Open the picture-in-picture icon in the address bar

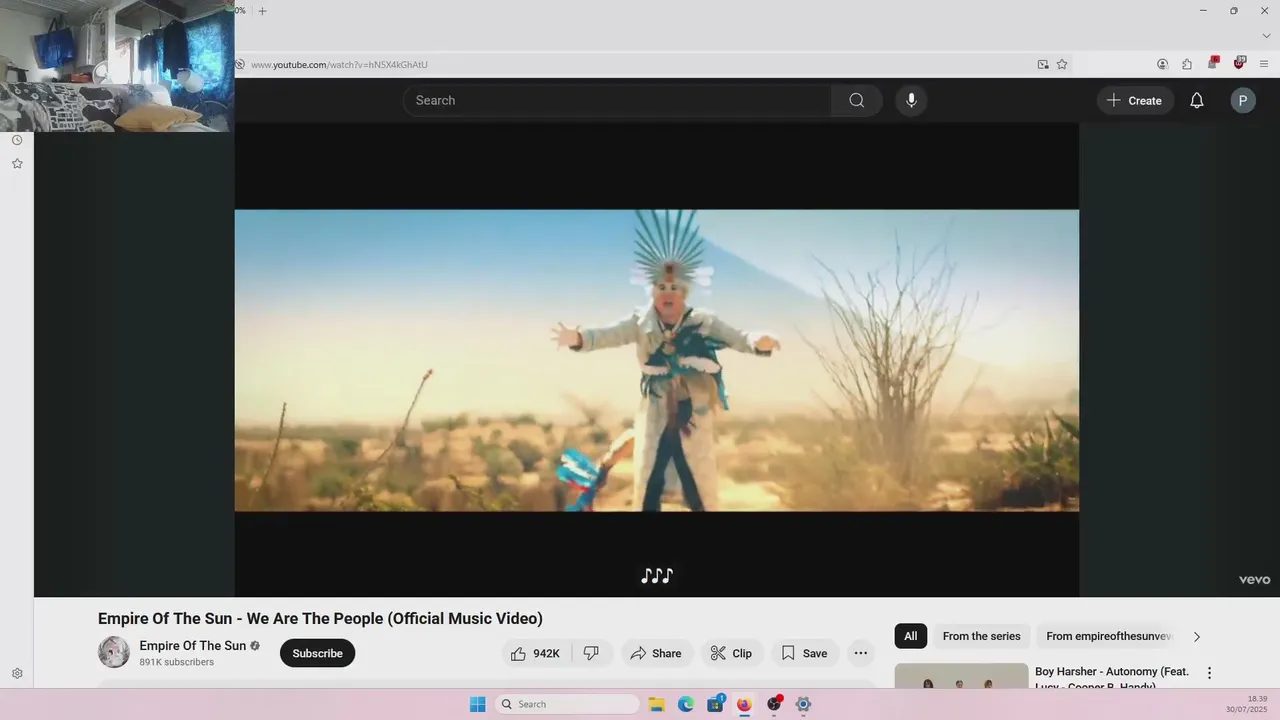click(x=1043, y=64)
